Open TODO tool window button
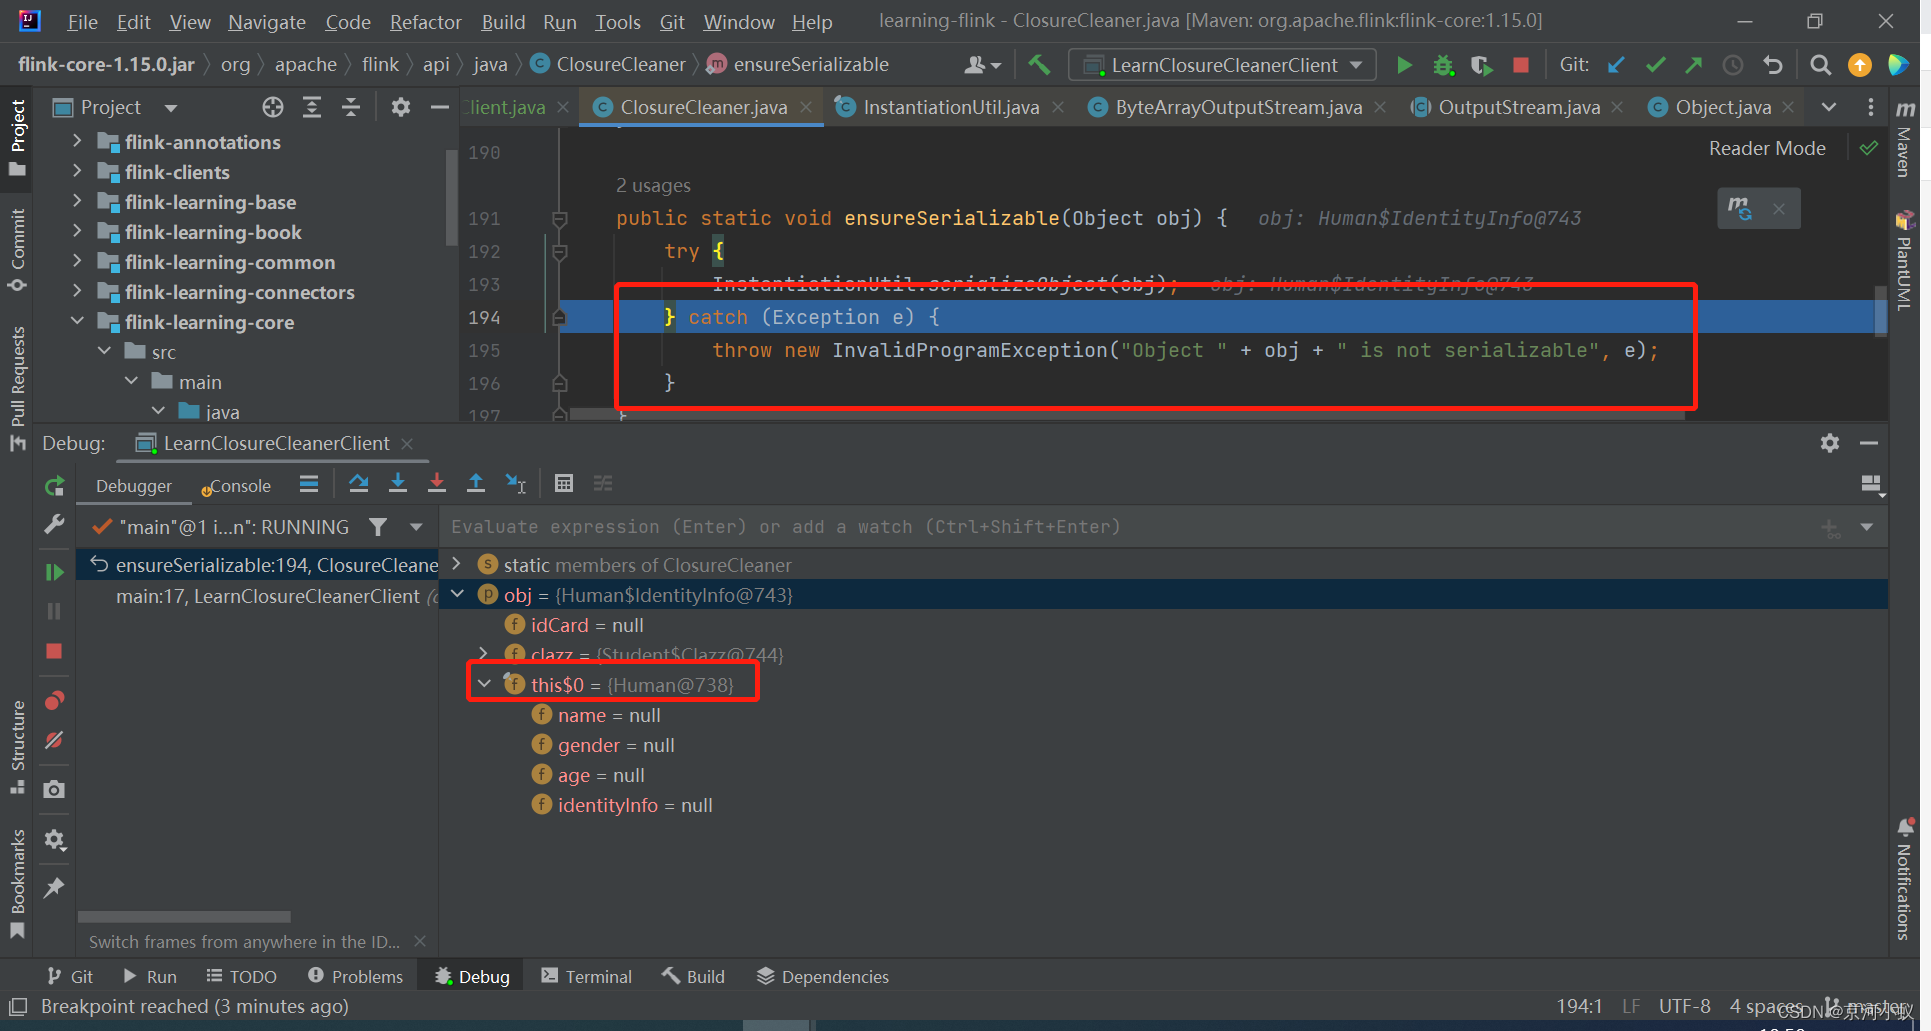The height and width of the screenshot is (1031, 1931). click(x=241, y=976)
